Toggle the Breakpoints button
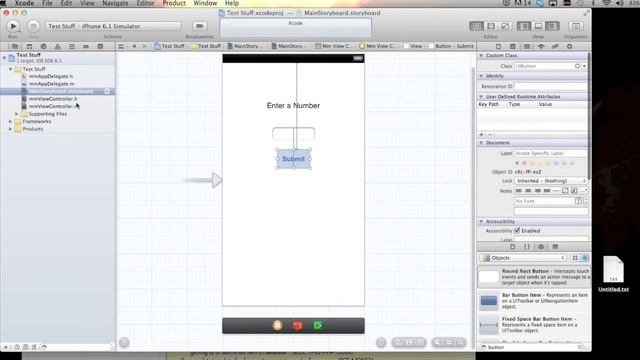Image resolution: width=640 pixels, height=360 pixels. point(200,26)
